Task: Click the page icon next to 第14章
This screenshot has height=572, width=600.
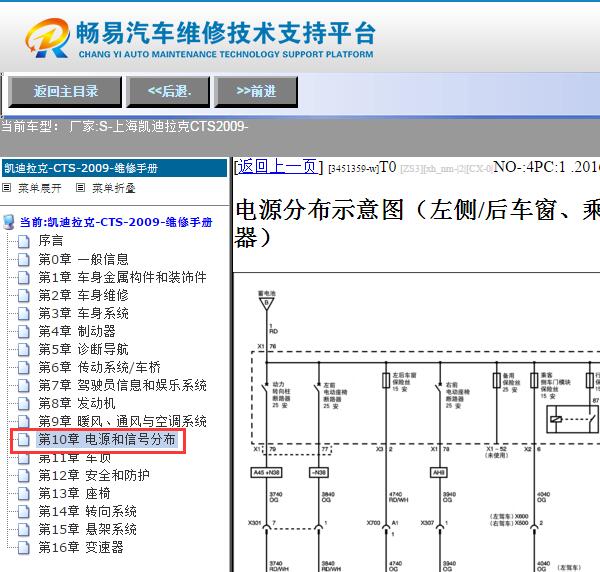Action: coord(24,511)
